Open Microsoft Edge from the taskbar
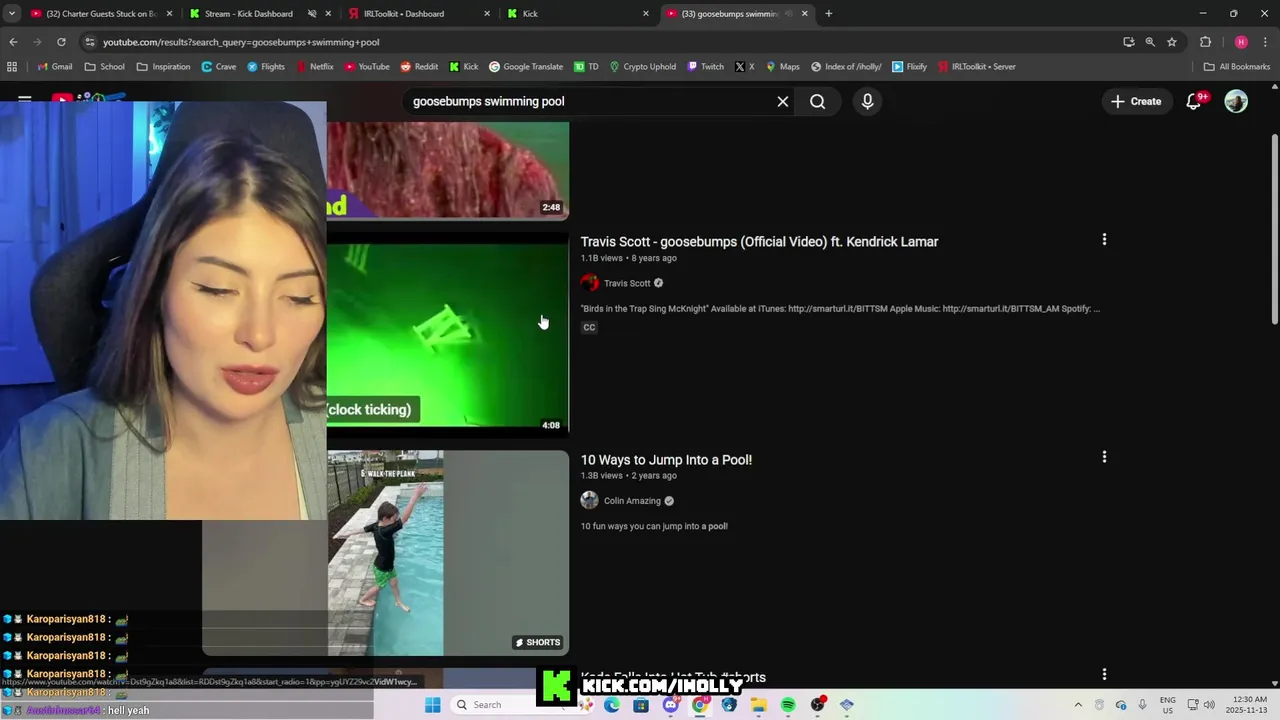 612,705
